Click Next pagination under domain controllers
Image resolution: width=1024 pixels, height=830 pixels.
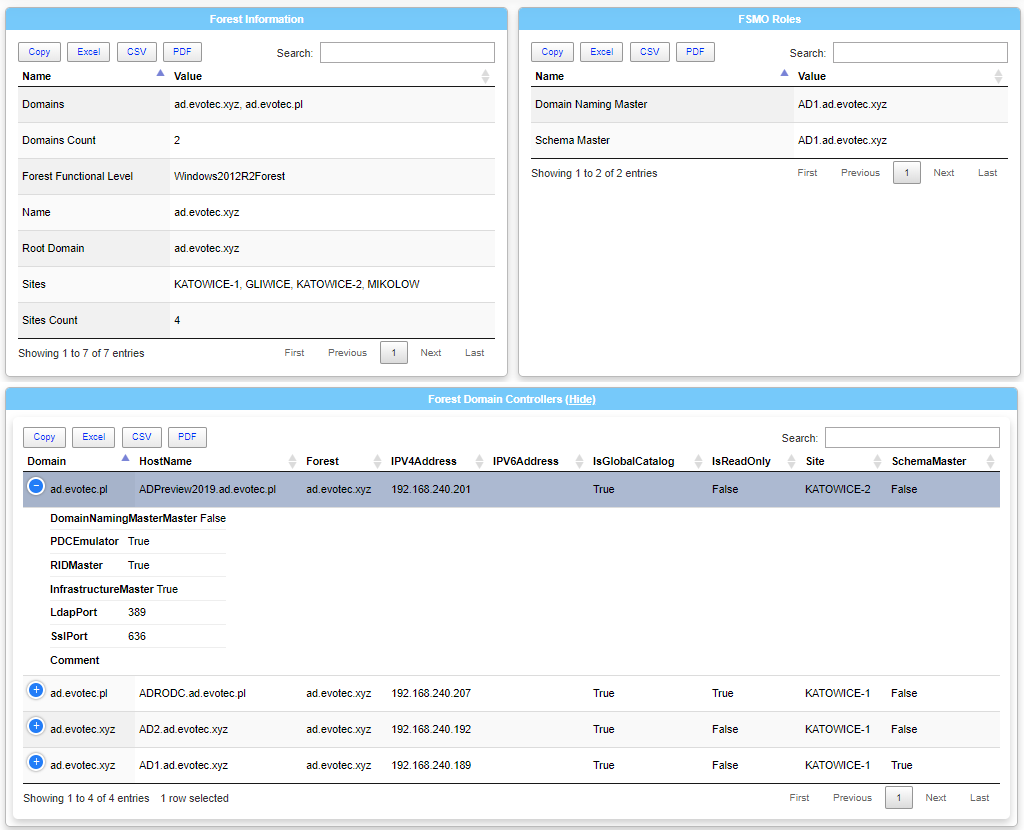pyautogui.click(x=936, y=798)
